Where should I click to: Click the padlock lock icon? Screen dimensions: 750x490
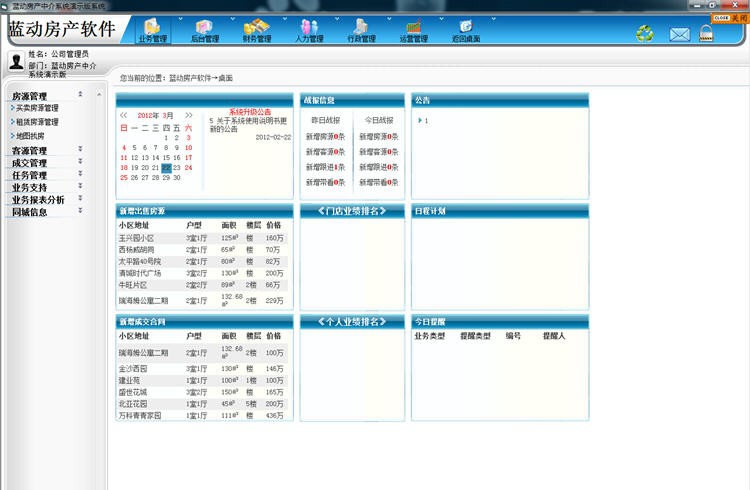click(706, 33)
